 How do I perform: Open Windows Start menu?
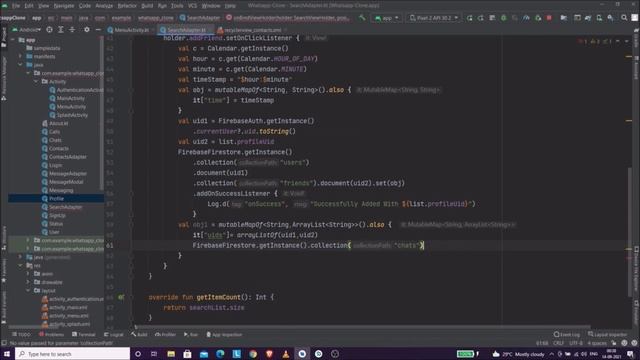[7, 354]
